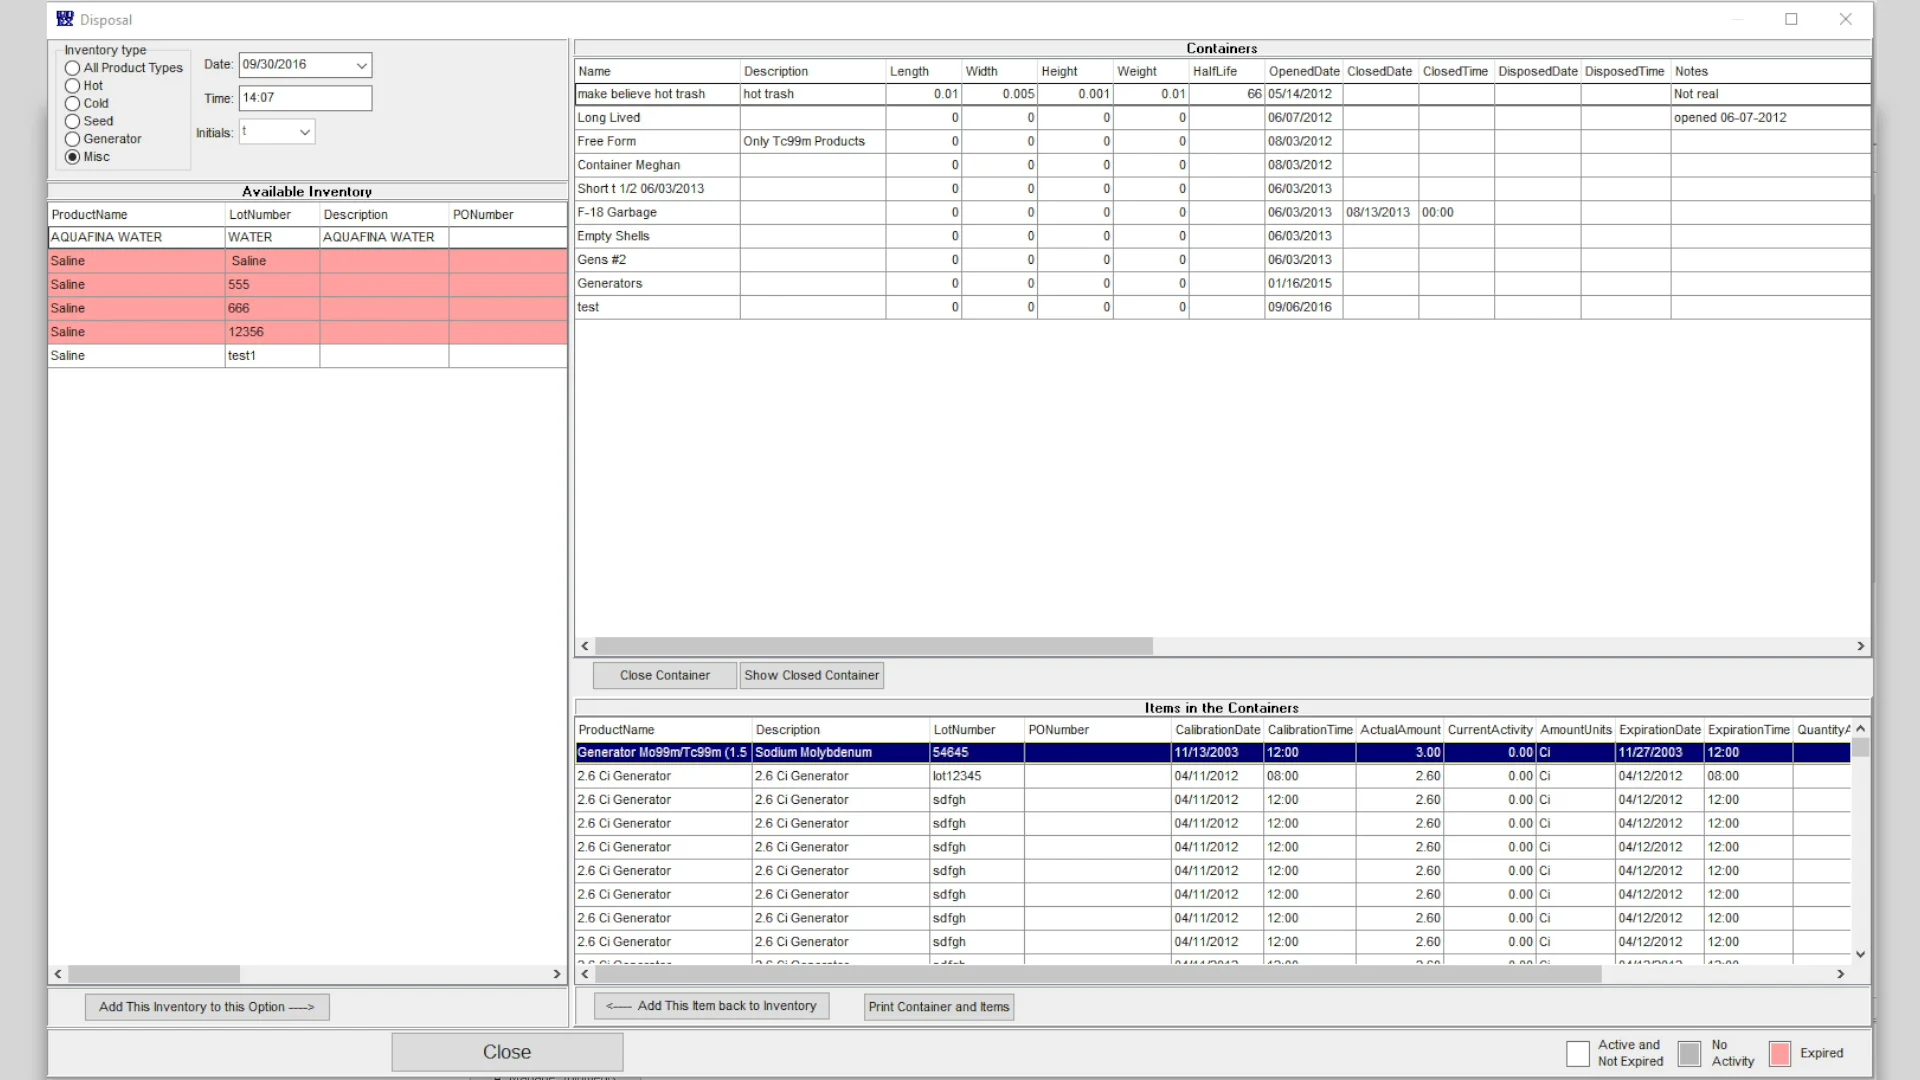Open the Date dropdown
Viewport: 1920px width, 1080px height.
(x=360, y=65)
